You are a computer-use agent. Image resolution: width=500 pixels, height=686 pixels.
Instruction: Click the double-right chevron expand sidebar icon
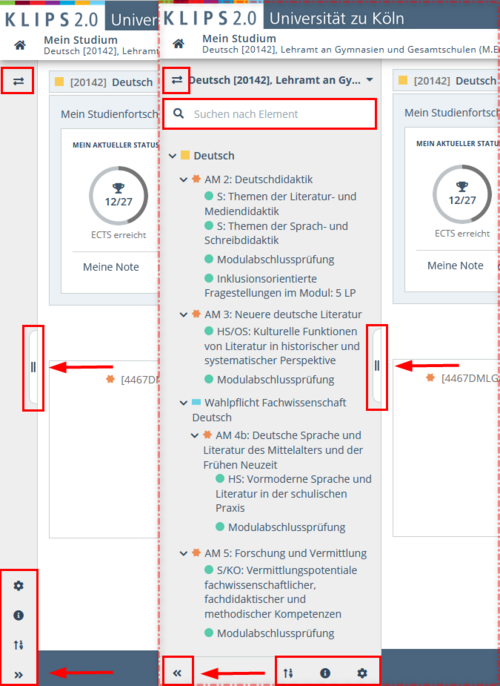pyautogui.click(x=18, y=675)
